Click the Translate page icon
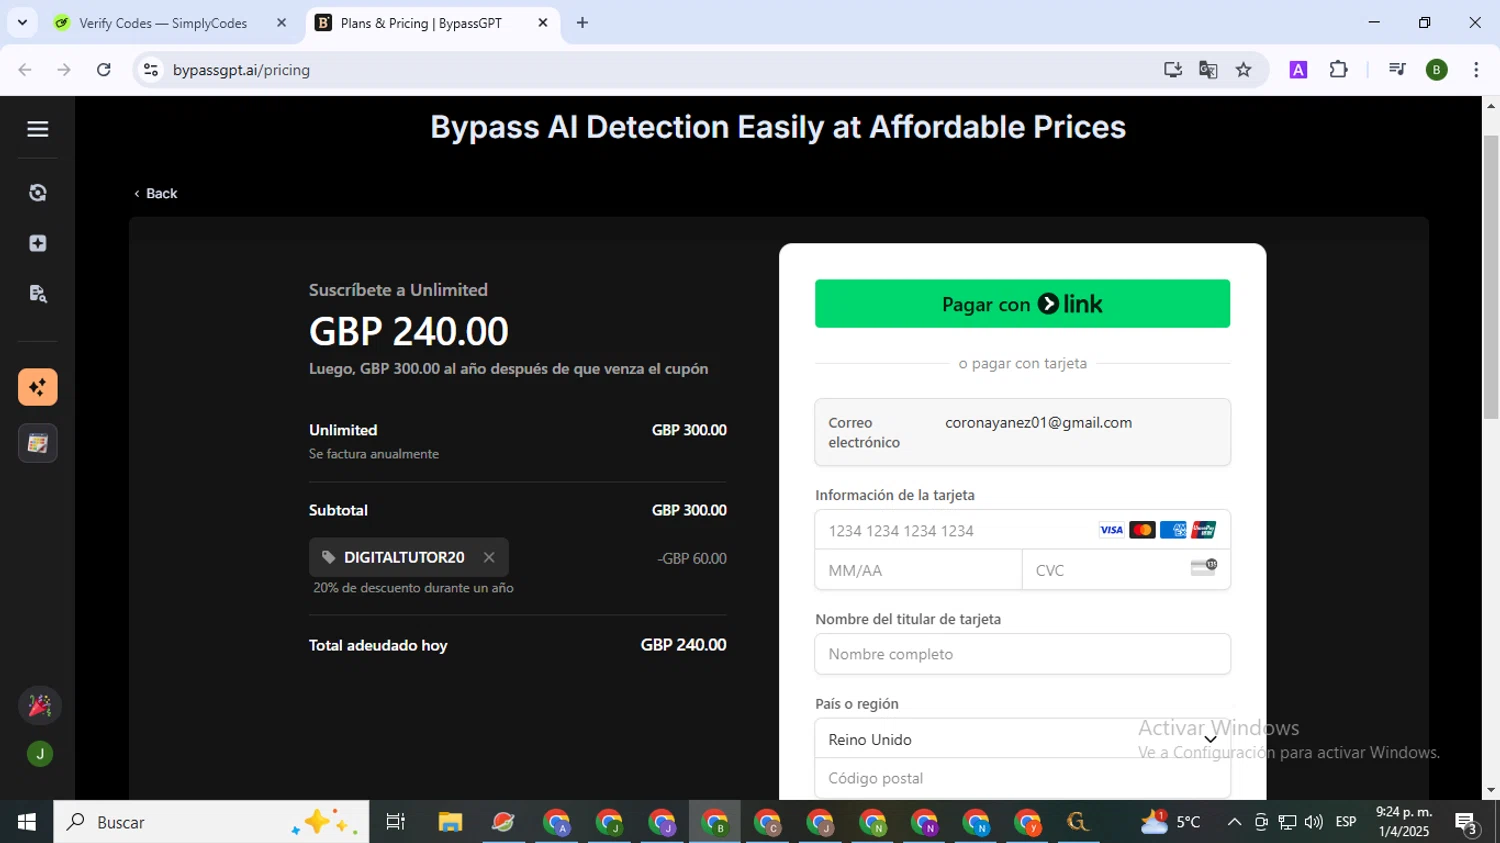Viewport: 1500px width, 843px height. coord(1208,70)
